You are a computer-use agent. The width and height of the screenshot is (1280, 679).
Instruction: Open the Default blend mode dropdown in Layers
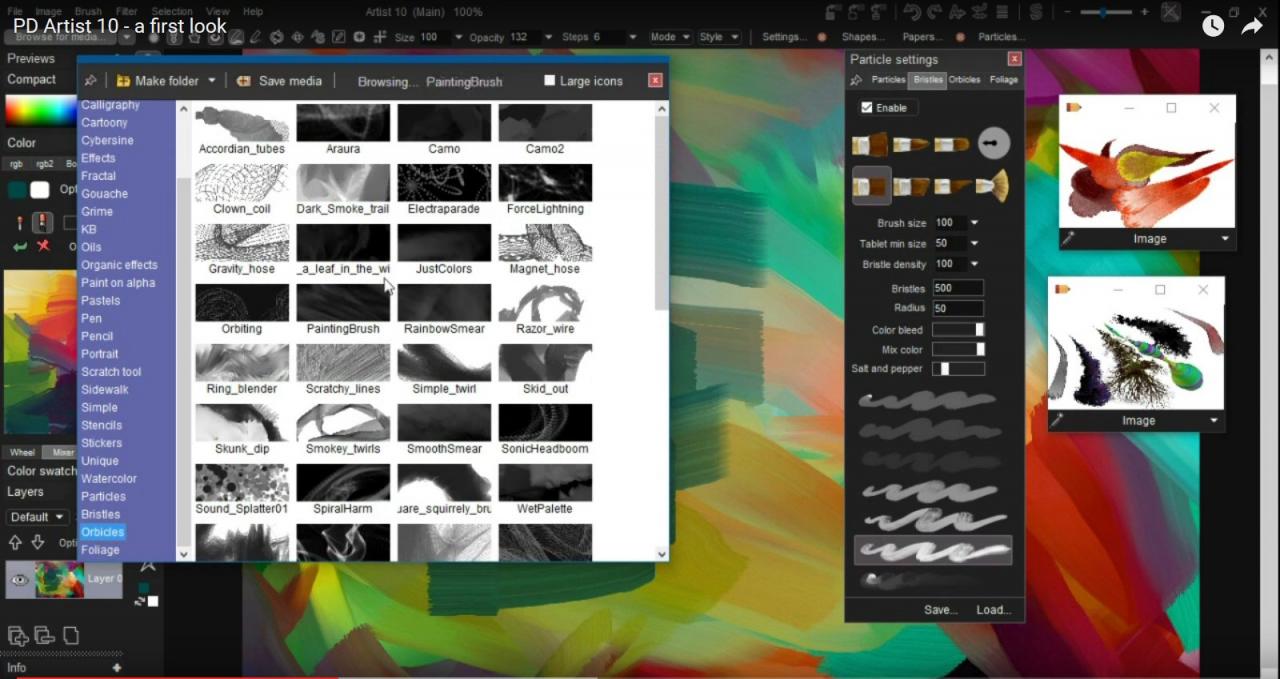[37, 517]
